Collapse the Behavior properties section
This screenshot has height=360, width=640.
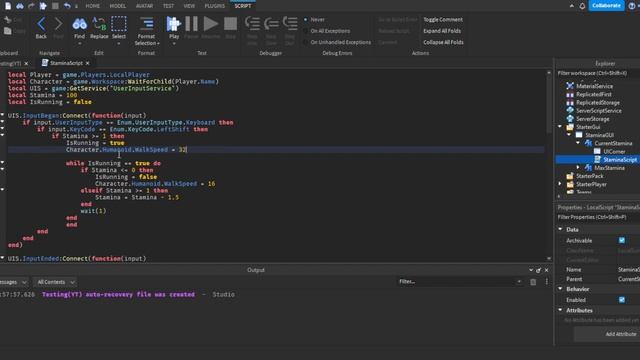(x=560, y=289)
